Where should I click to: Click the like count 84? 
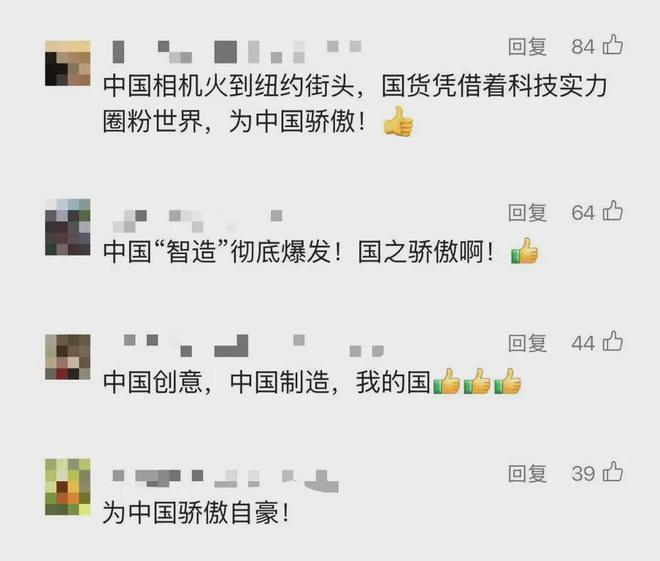pos(583,46)
